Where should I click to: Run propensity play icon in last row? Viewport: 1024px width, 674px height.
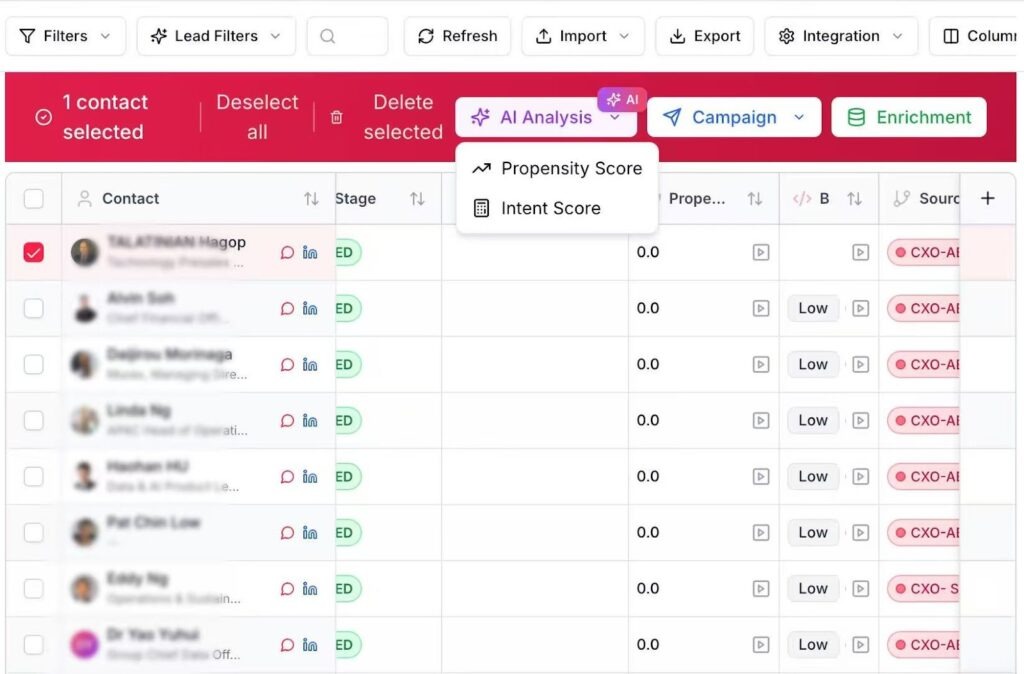(x=761, y=645)
